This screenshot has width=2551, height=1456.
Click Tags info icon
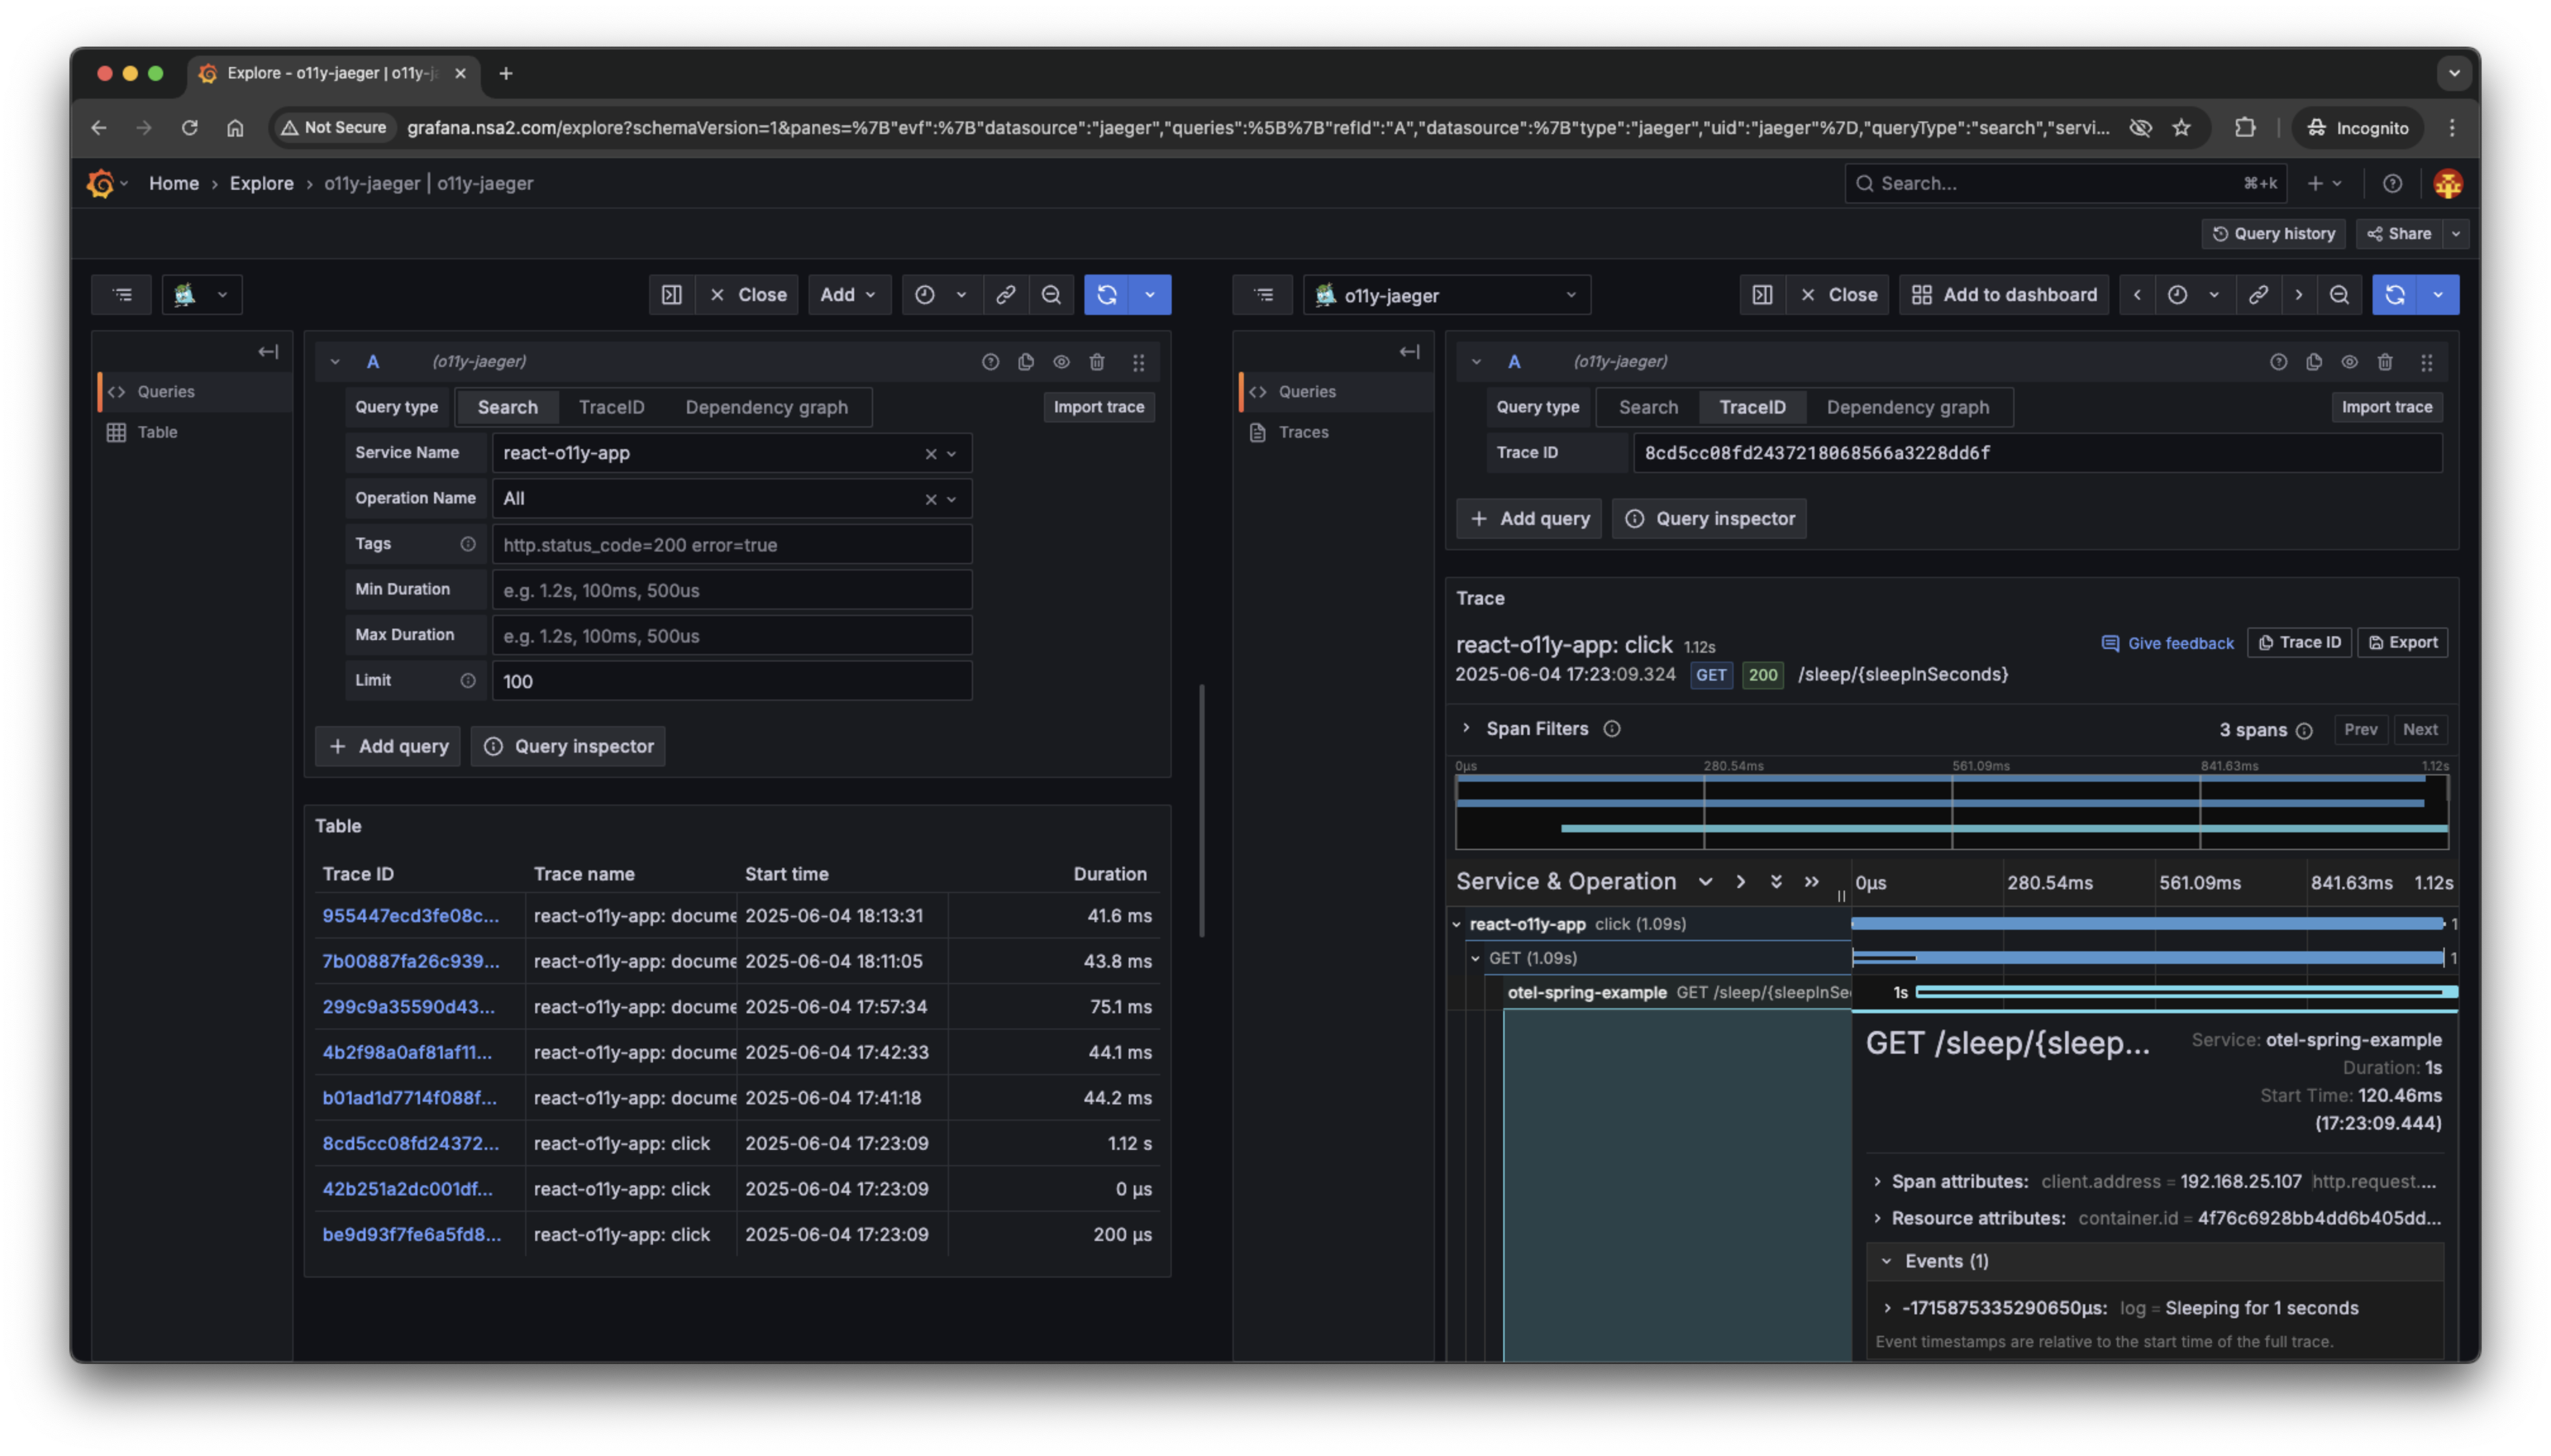coord(467,544)
